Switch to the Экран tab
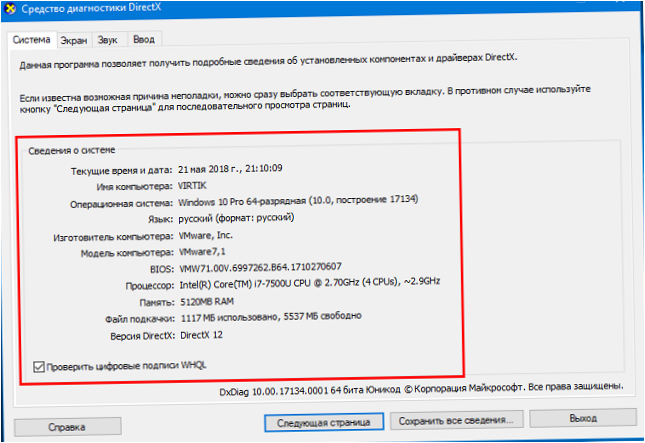 (x=74, y=40)
